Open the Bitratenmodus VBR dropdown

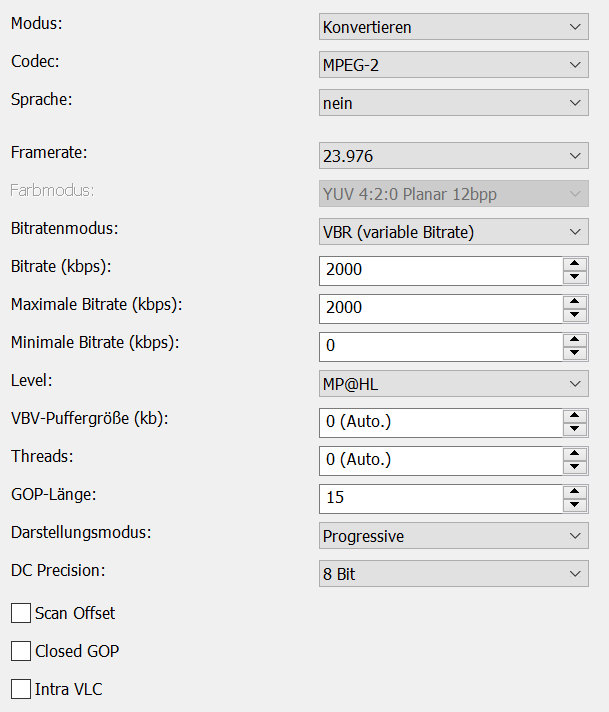pos(454,232)
